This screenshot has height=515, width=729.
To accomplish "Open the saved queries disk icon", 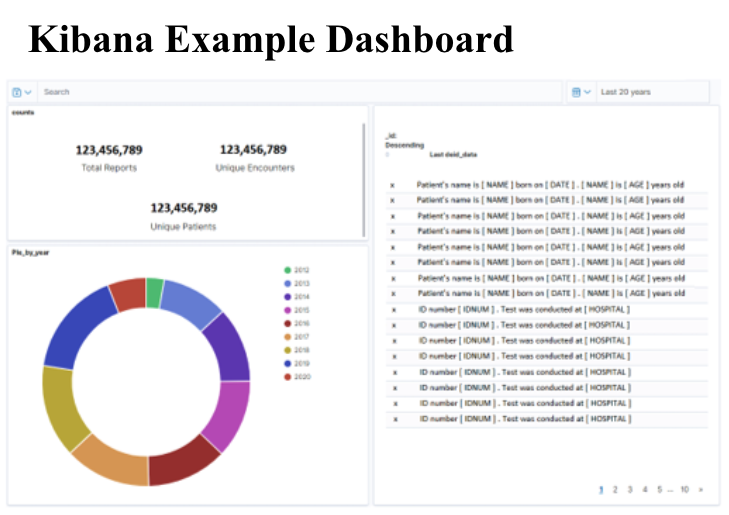I will [x=17, y=92].
